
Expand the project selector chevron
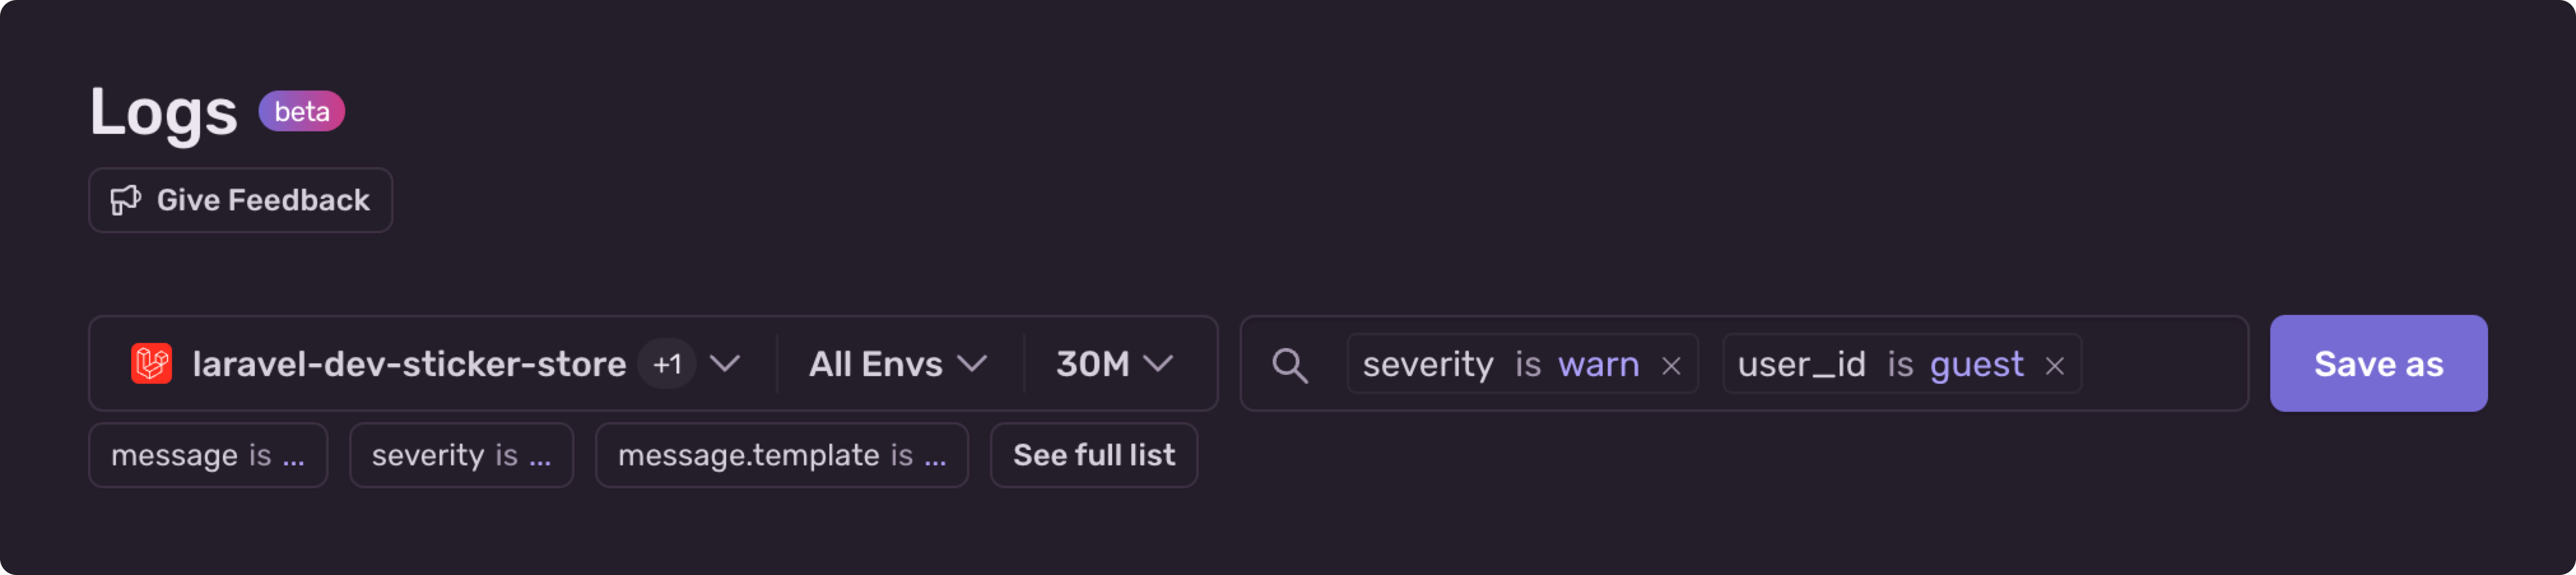tap(725, 364)
